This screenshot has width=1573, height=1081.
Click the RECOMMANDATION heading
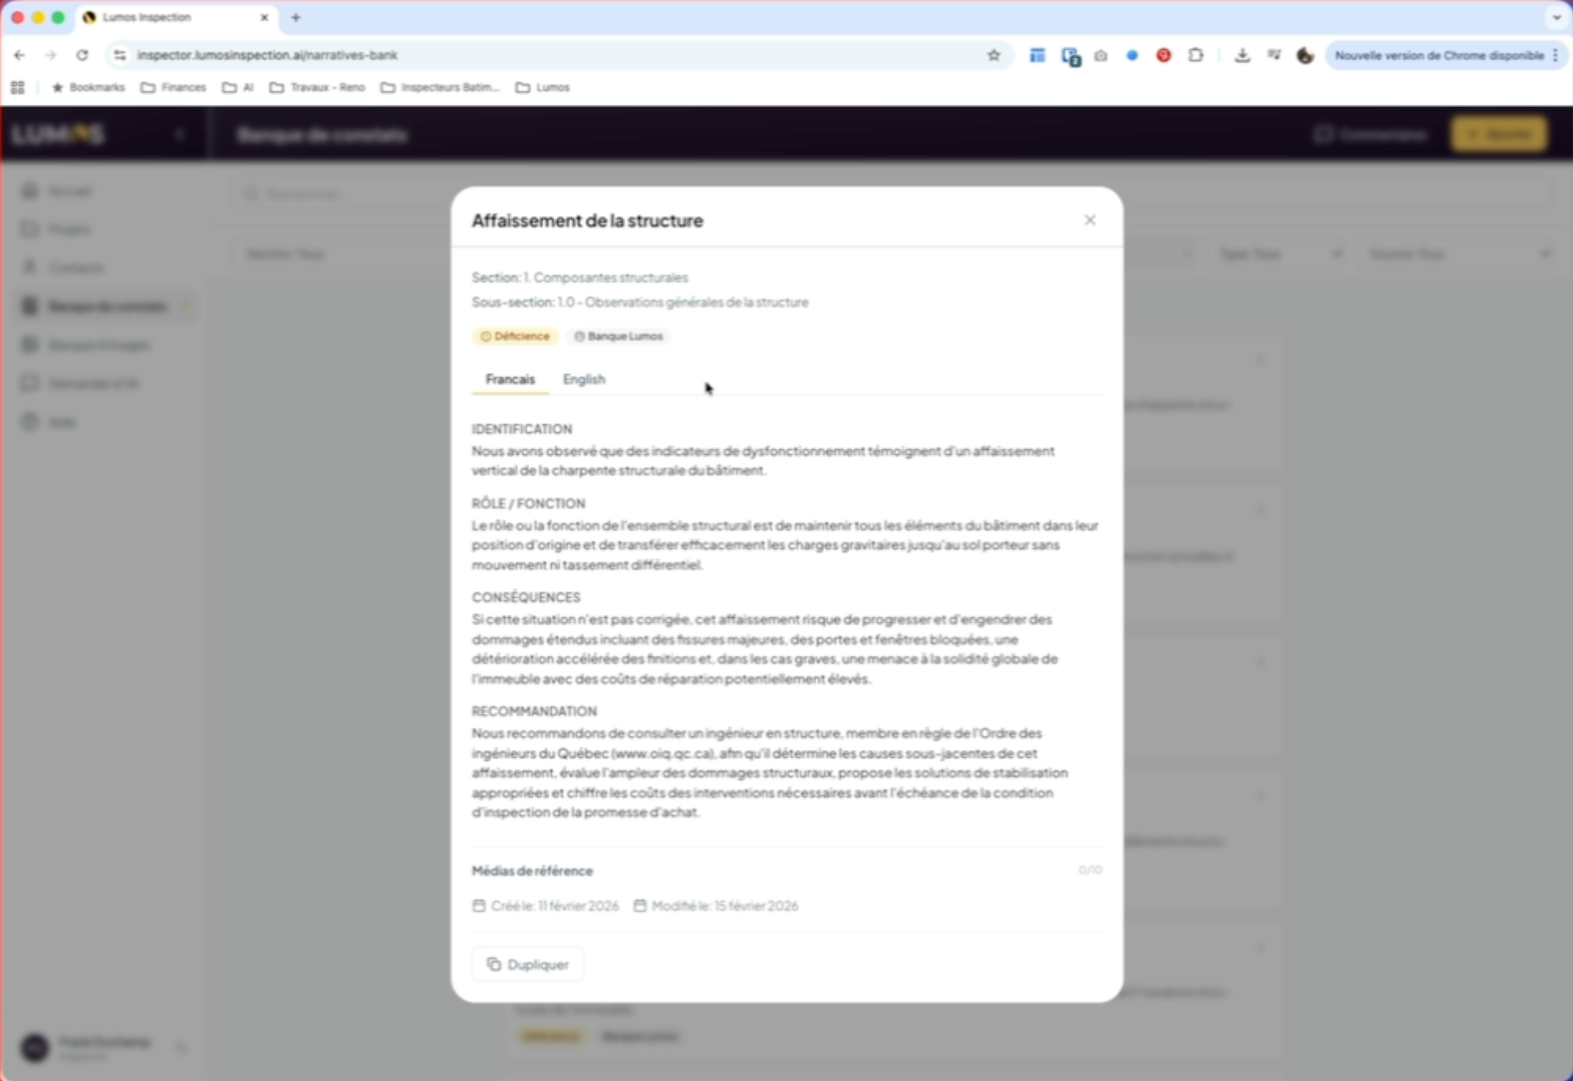pyautogui.click(x=534, y=711)
